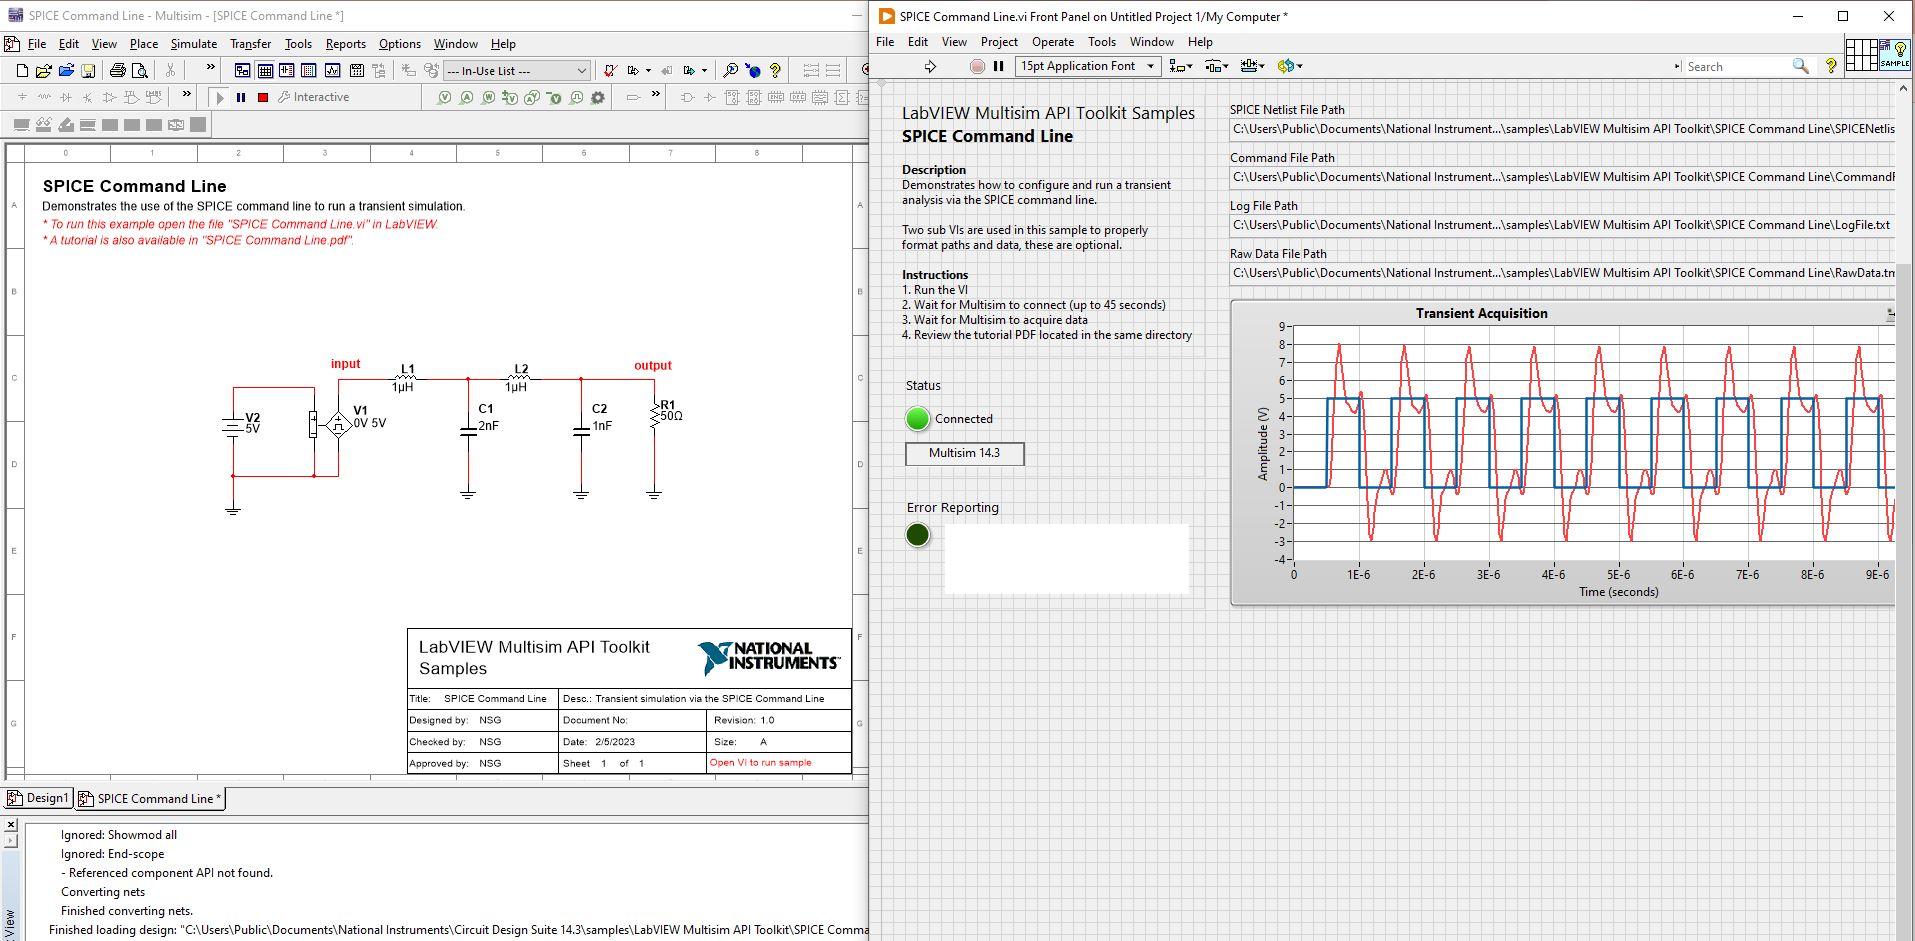Click the Run arrow in LabVIEW toolbar

[x=930, y=66]
